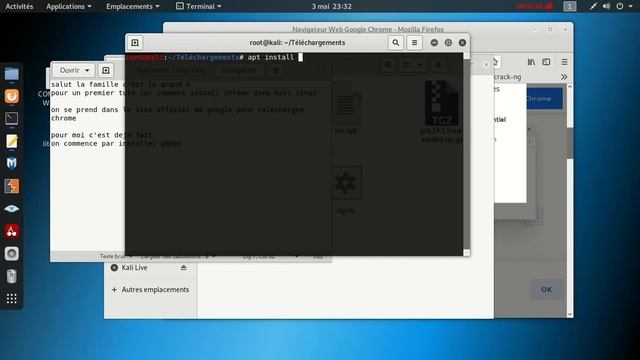Toggle the Firefox sidebar icon
The height and width of the screenshot is (360, 640).
pyautogui.click(x=546, y=62)
